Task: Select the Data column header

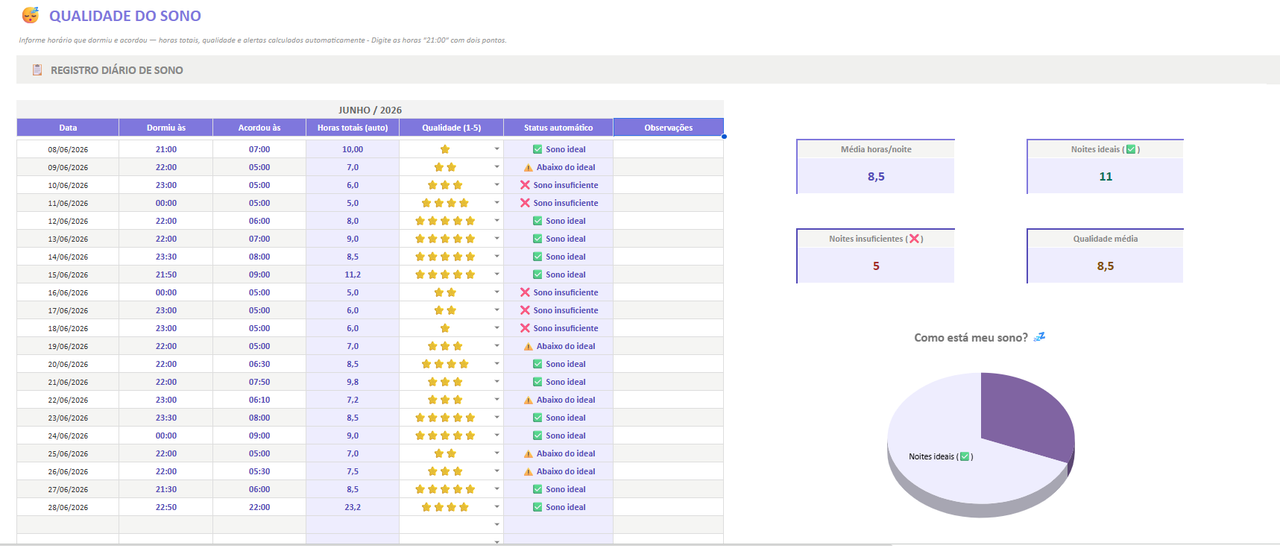Action: coord(68,128)
